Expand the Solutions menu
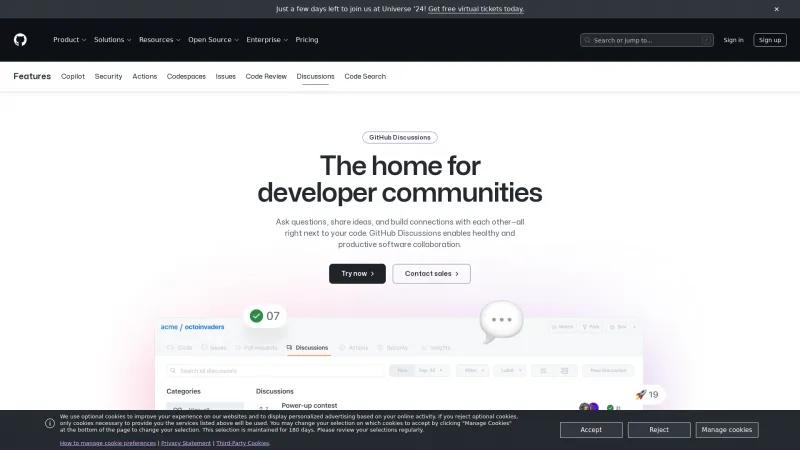 (112, 40)
